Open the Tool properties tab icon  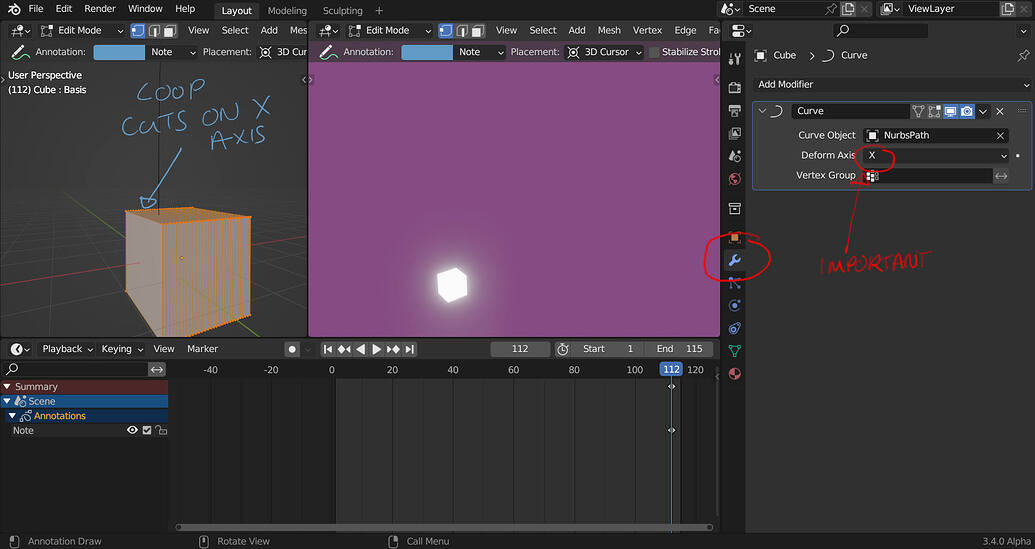click(735, 59)
